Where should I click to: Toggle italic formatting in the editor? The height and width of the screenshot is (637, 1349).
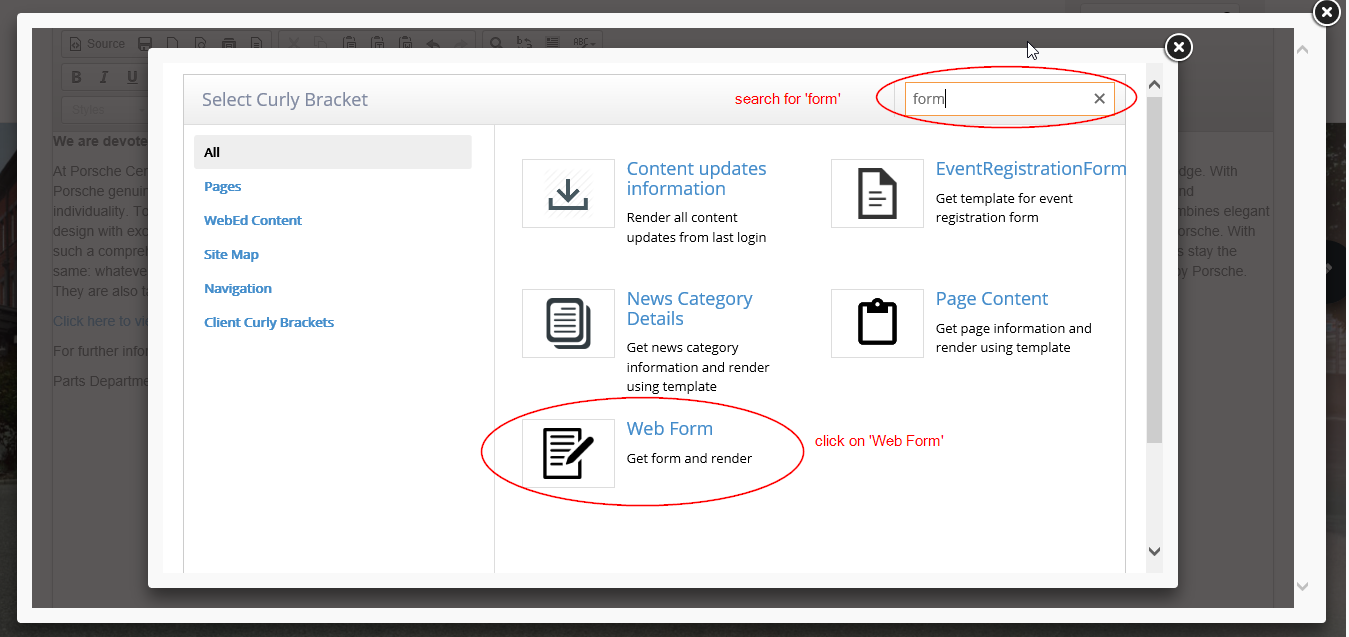click(x=103, y=76)
